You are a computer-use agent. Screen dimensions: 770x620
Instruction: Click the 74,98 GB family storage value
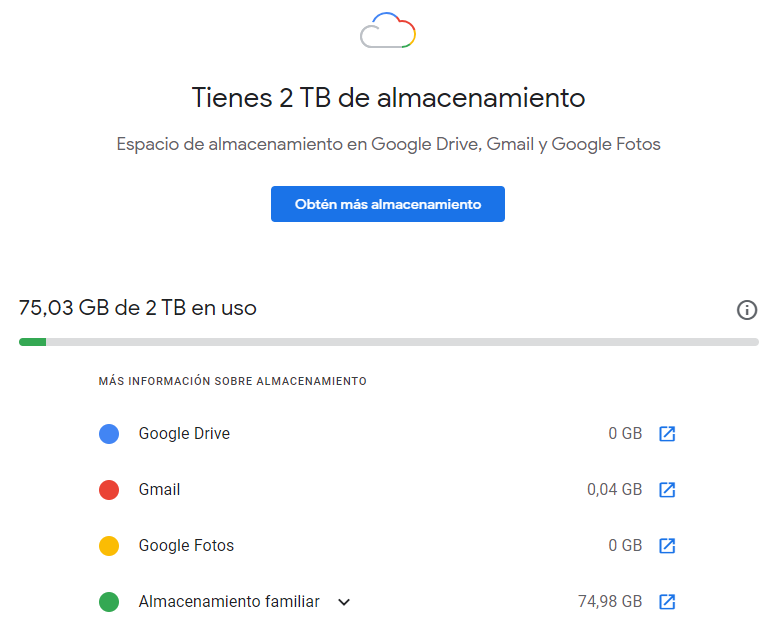(610, 602)
